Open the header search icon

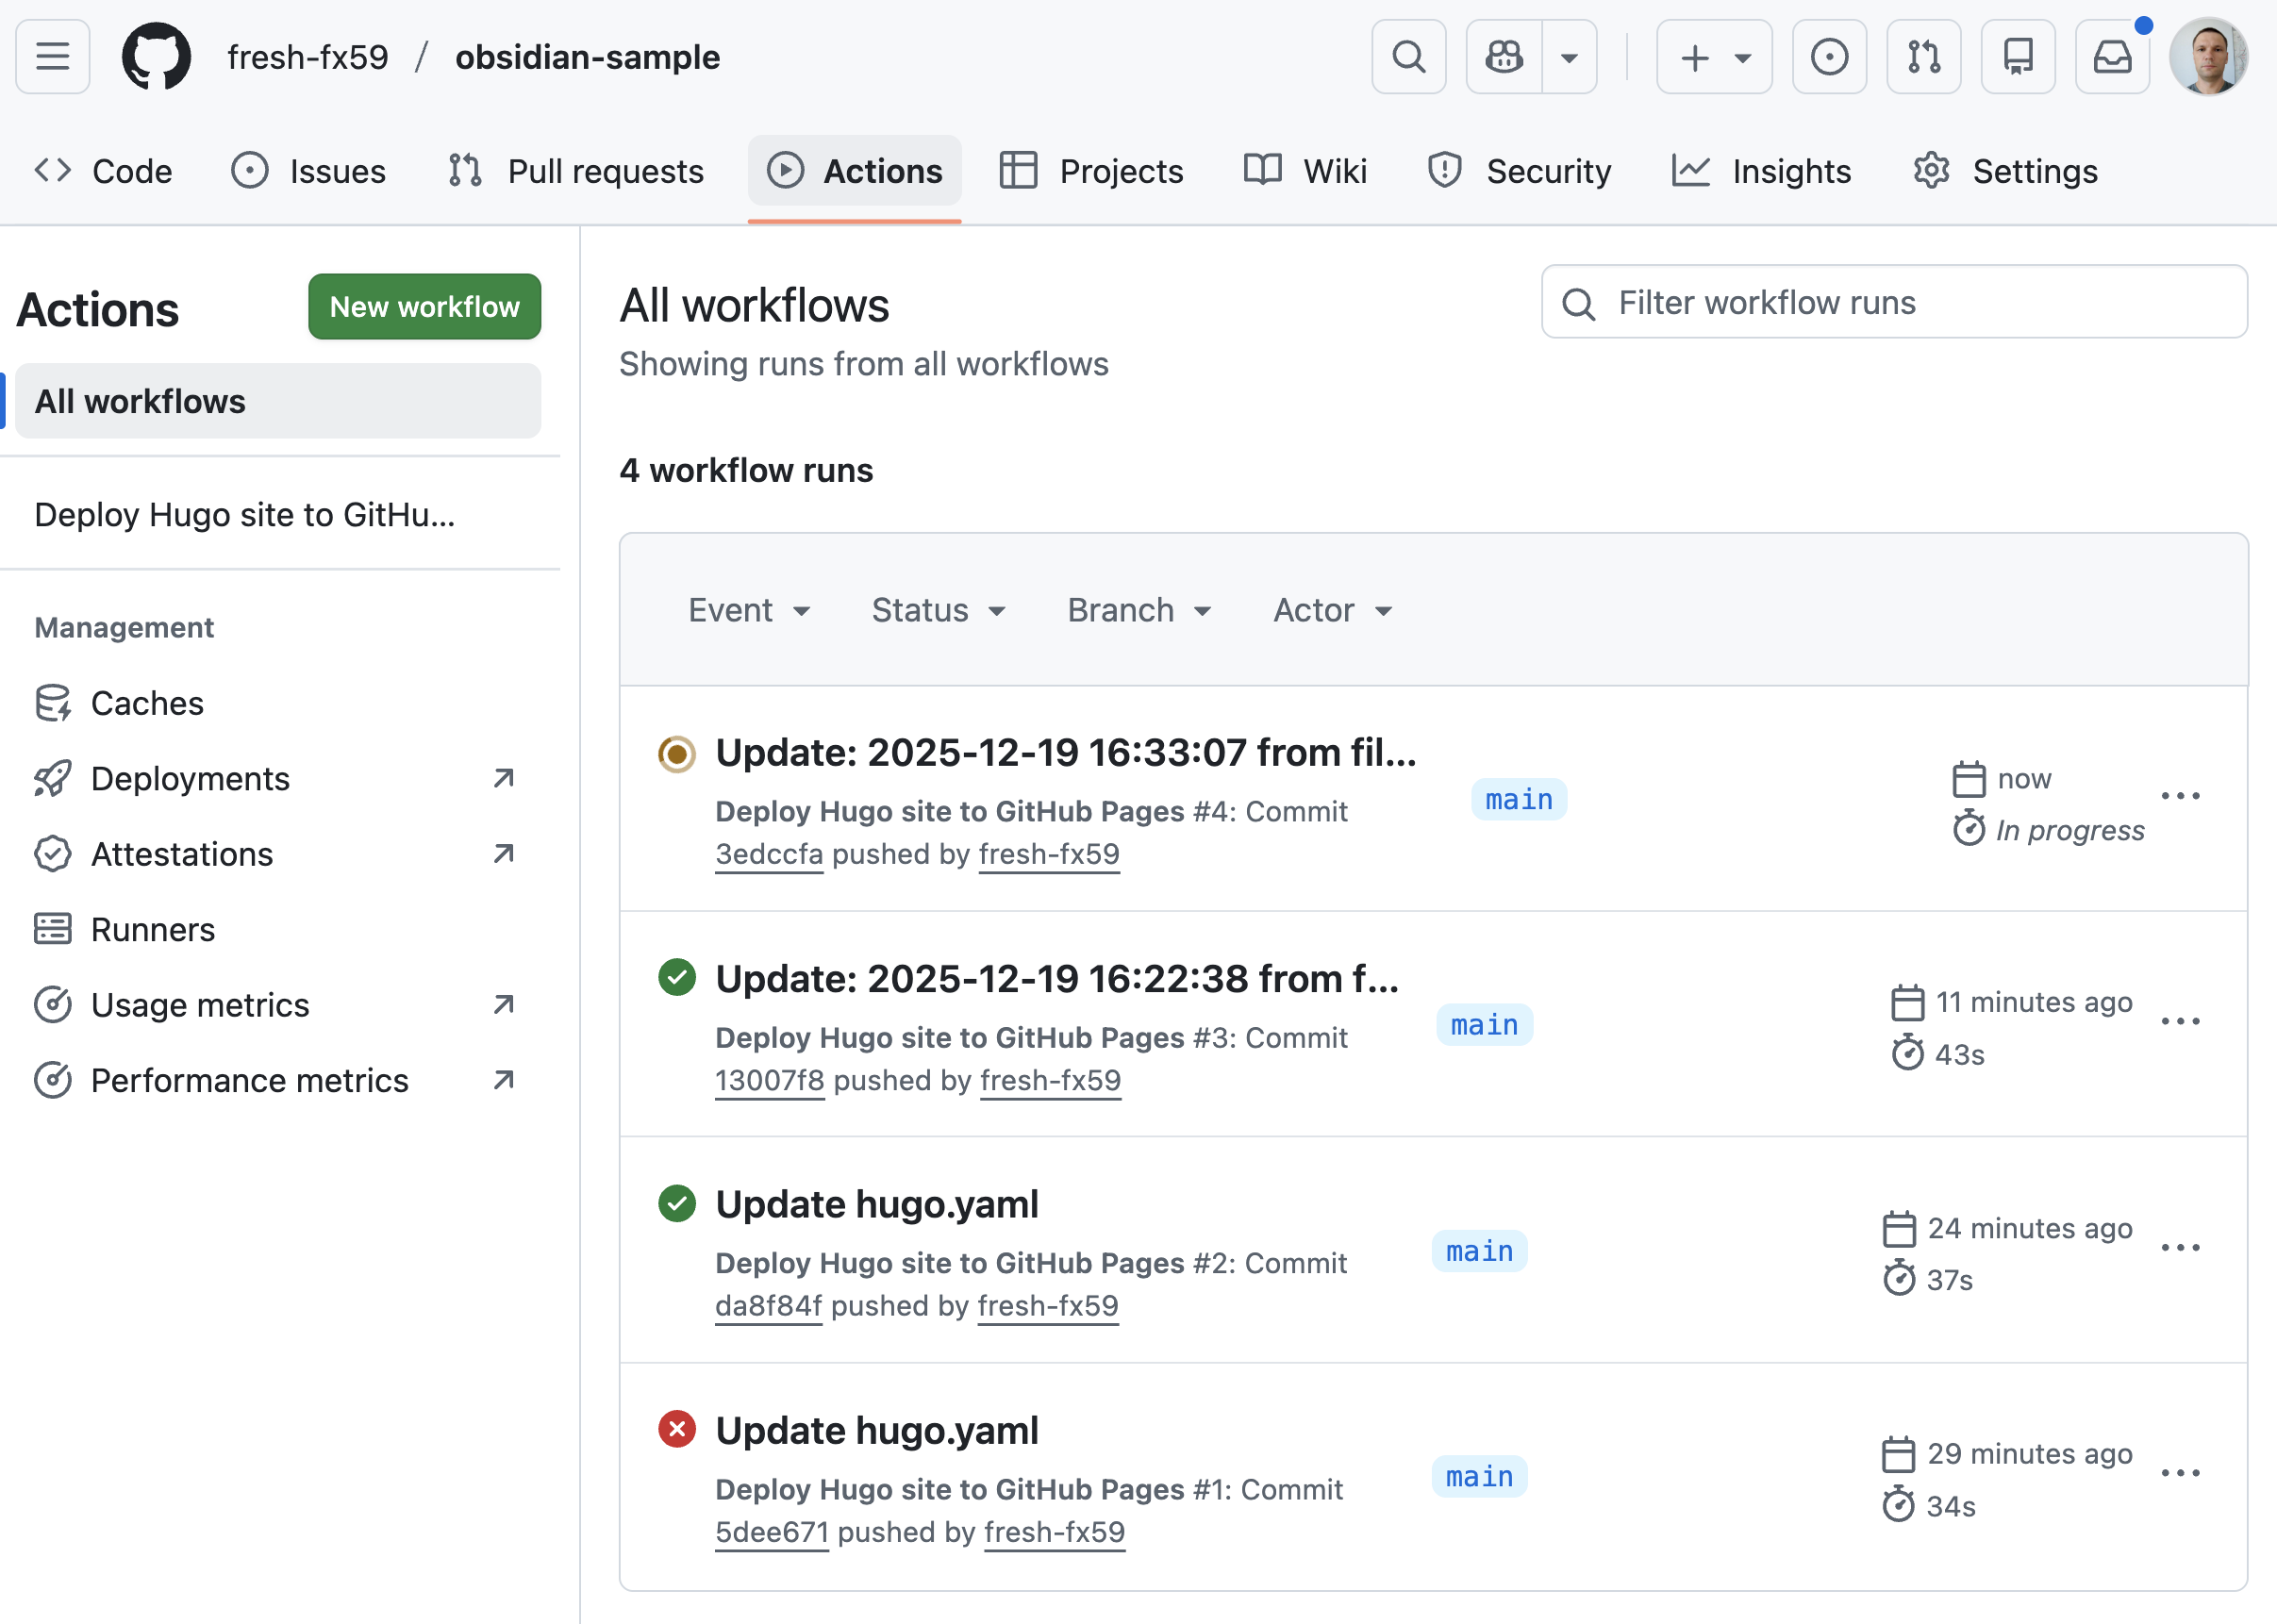1408,57
